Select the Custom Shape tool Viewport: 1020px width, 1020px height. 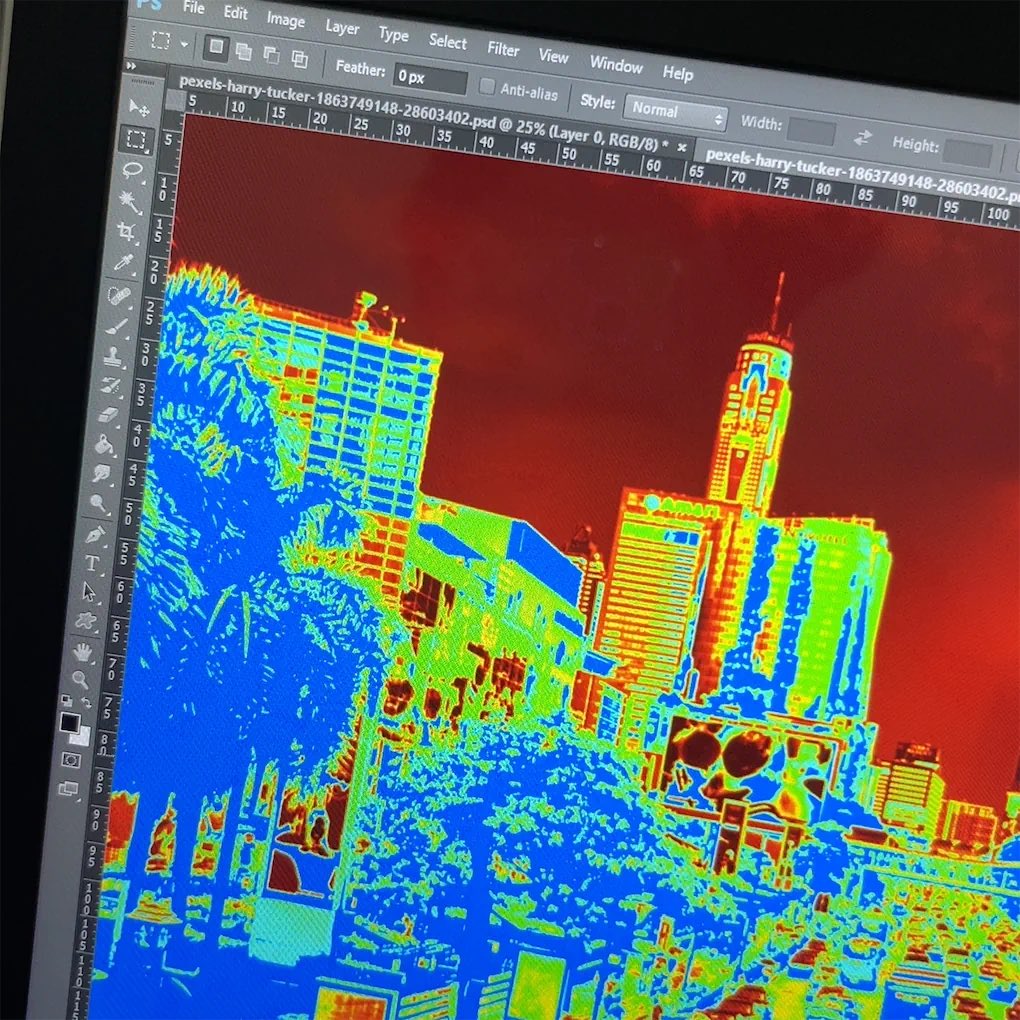(x=86, y=621)
